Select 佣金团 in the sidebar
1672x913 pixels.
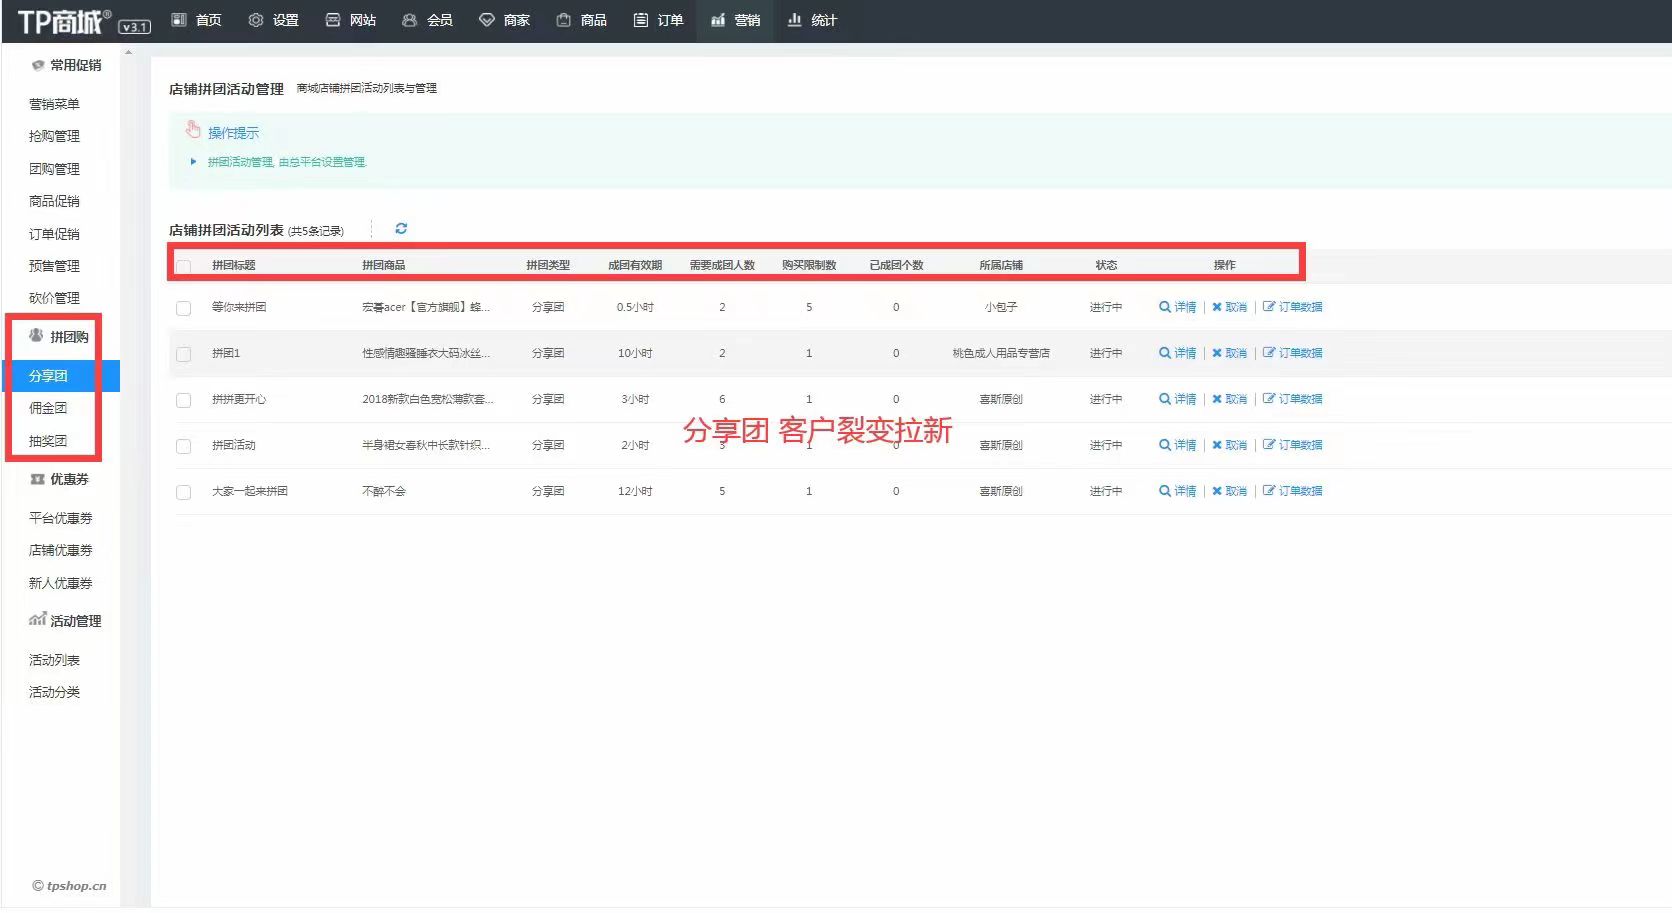(x=48, y=408)
